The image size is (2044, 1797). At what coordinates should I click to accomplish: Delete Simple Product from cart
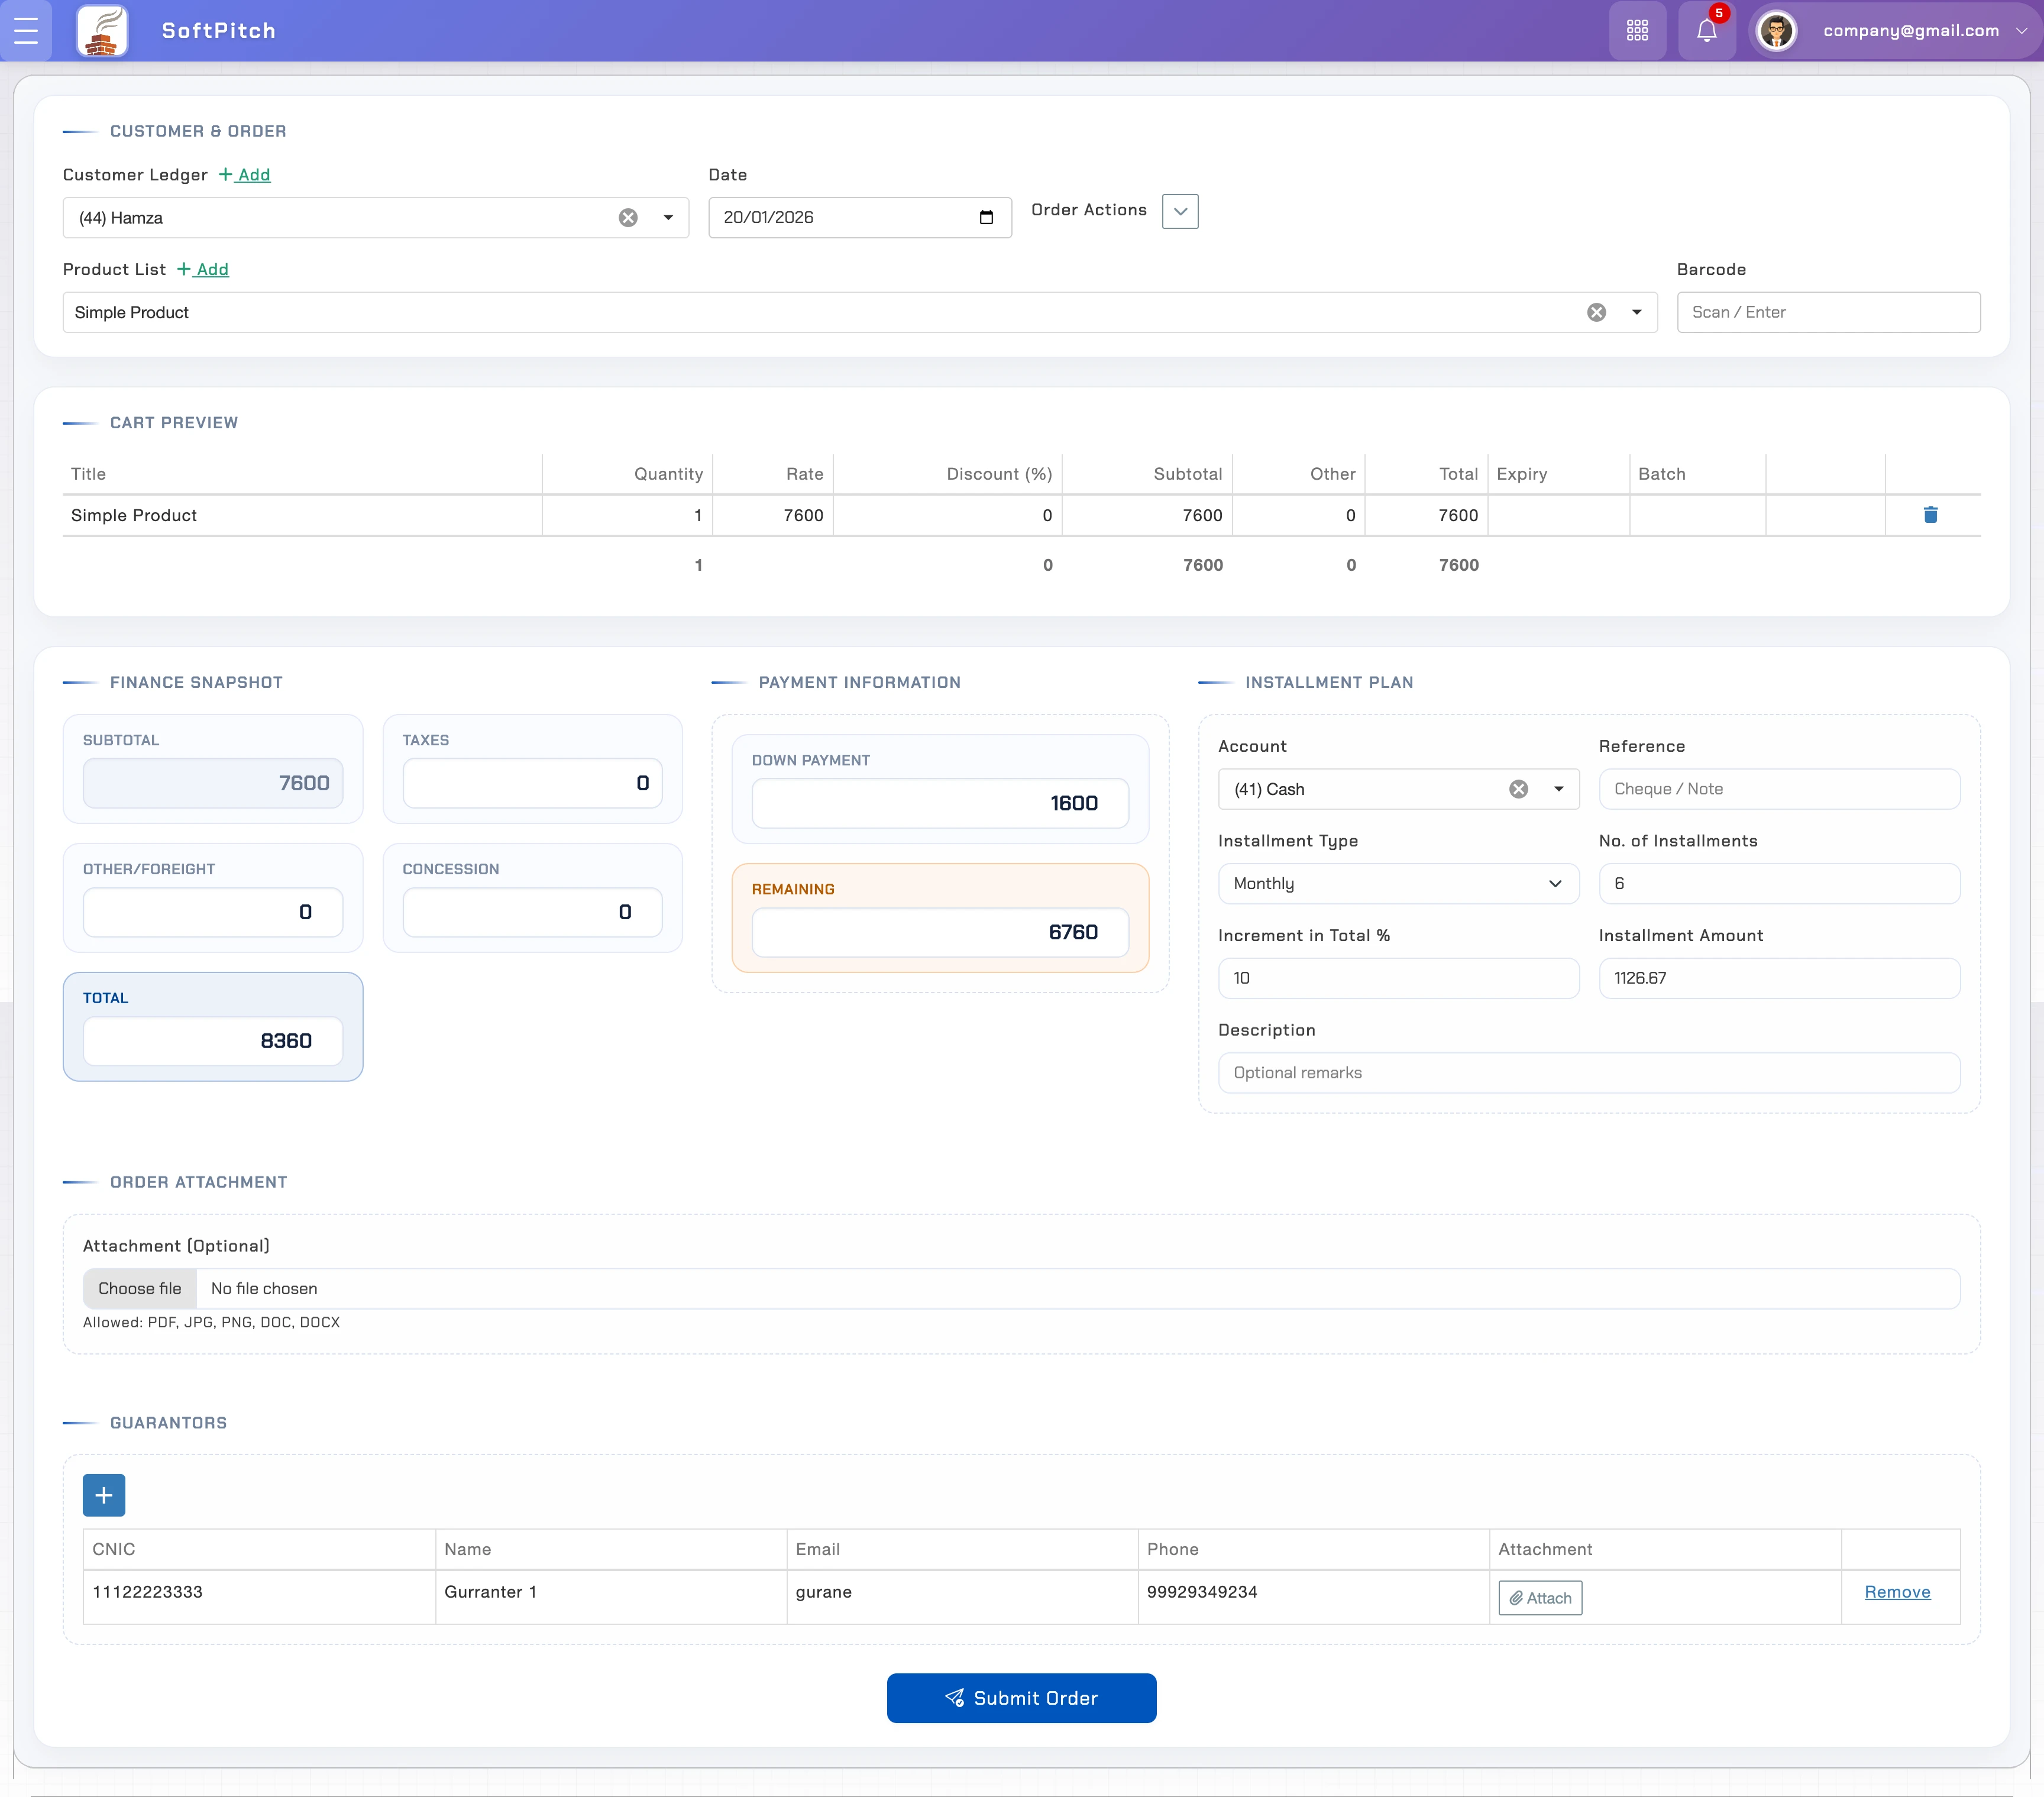point(1930,515)
